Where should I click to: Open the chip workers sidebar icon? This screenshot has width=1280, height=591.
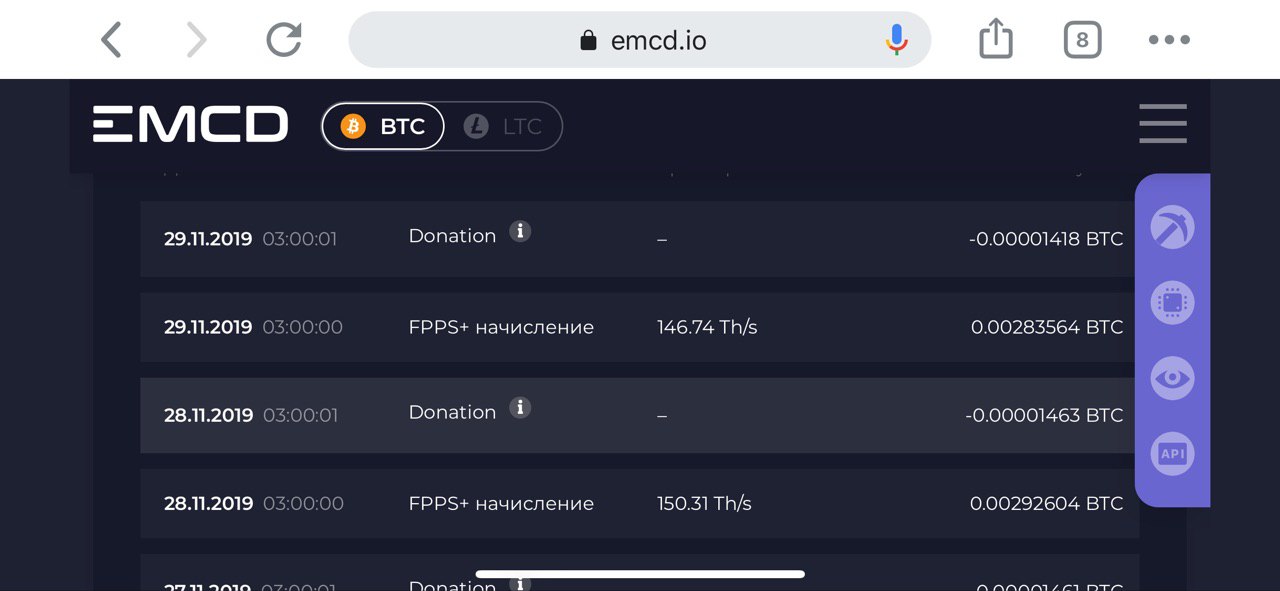[x=1172, y=303]
